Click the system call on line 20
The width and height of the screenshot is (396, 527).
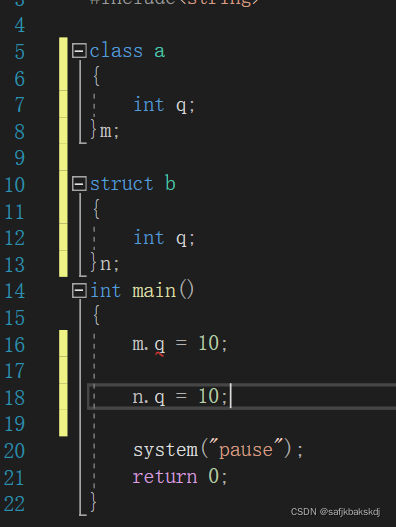pos(166,450)
